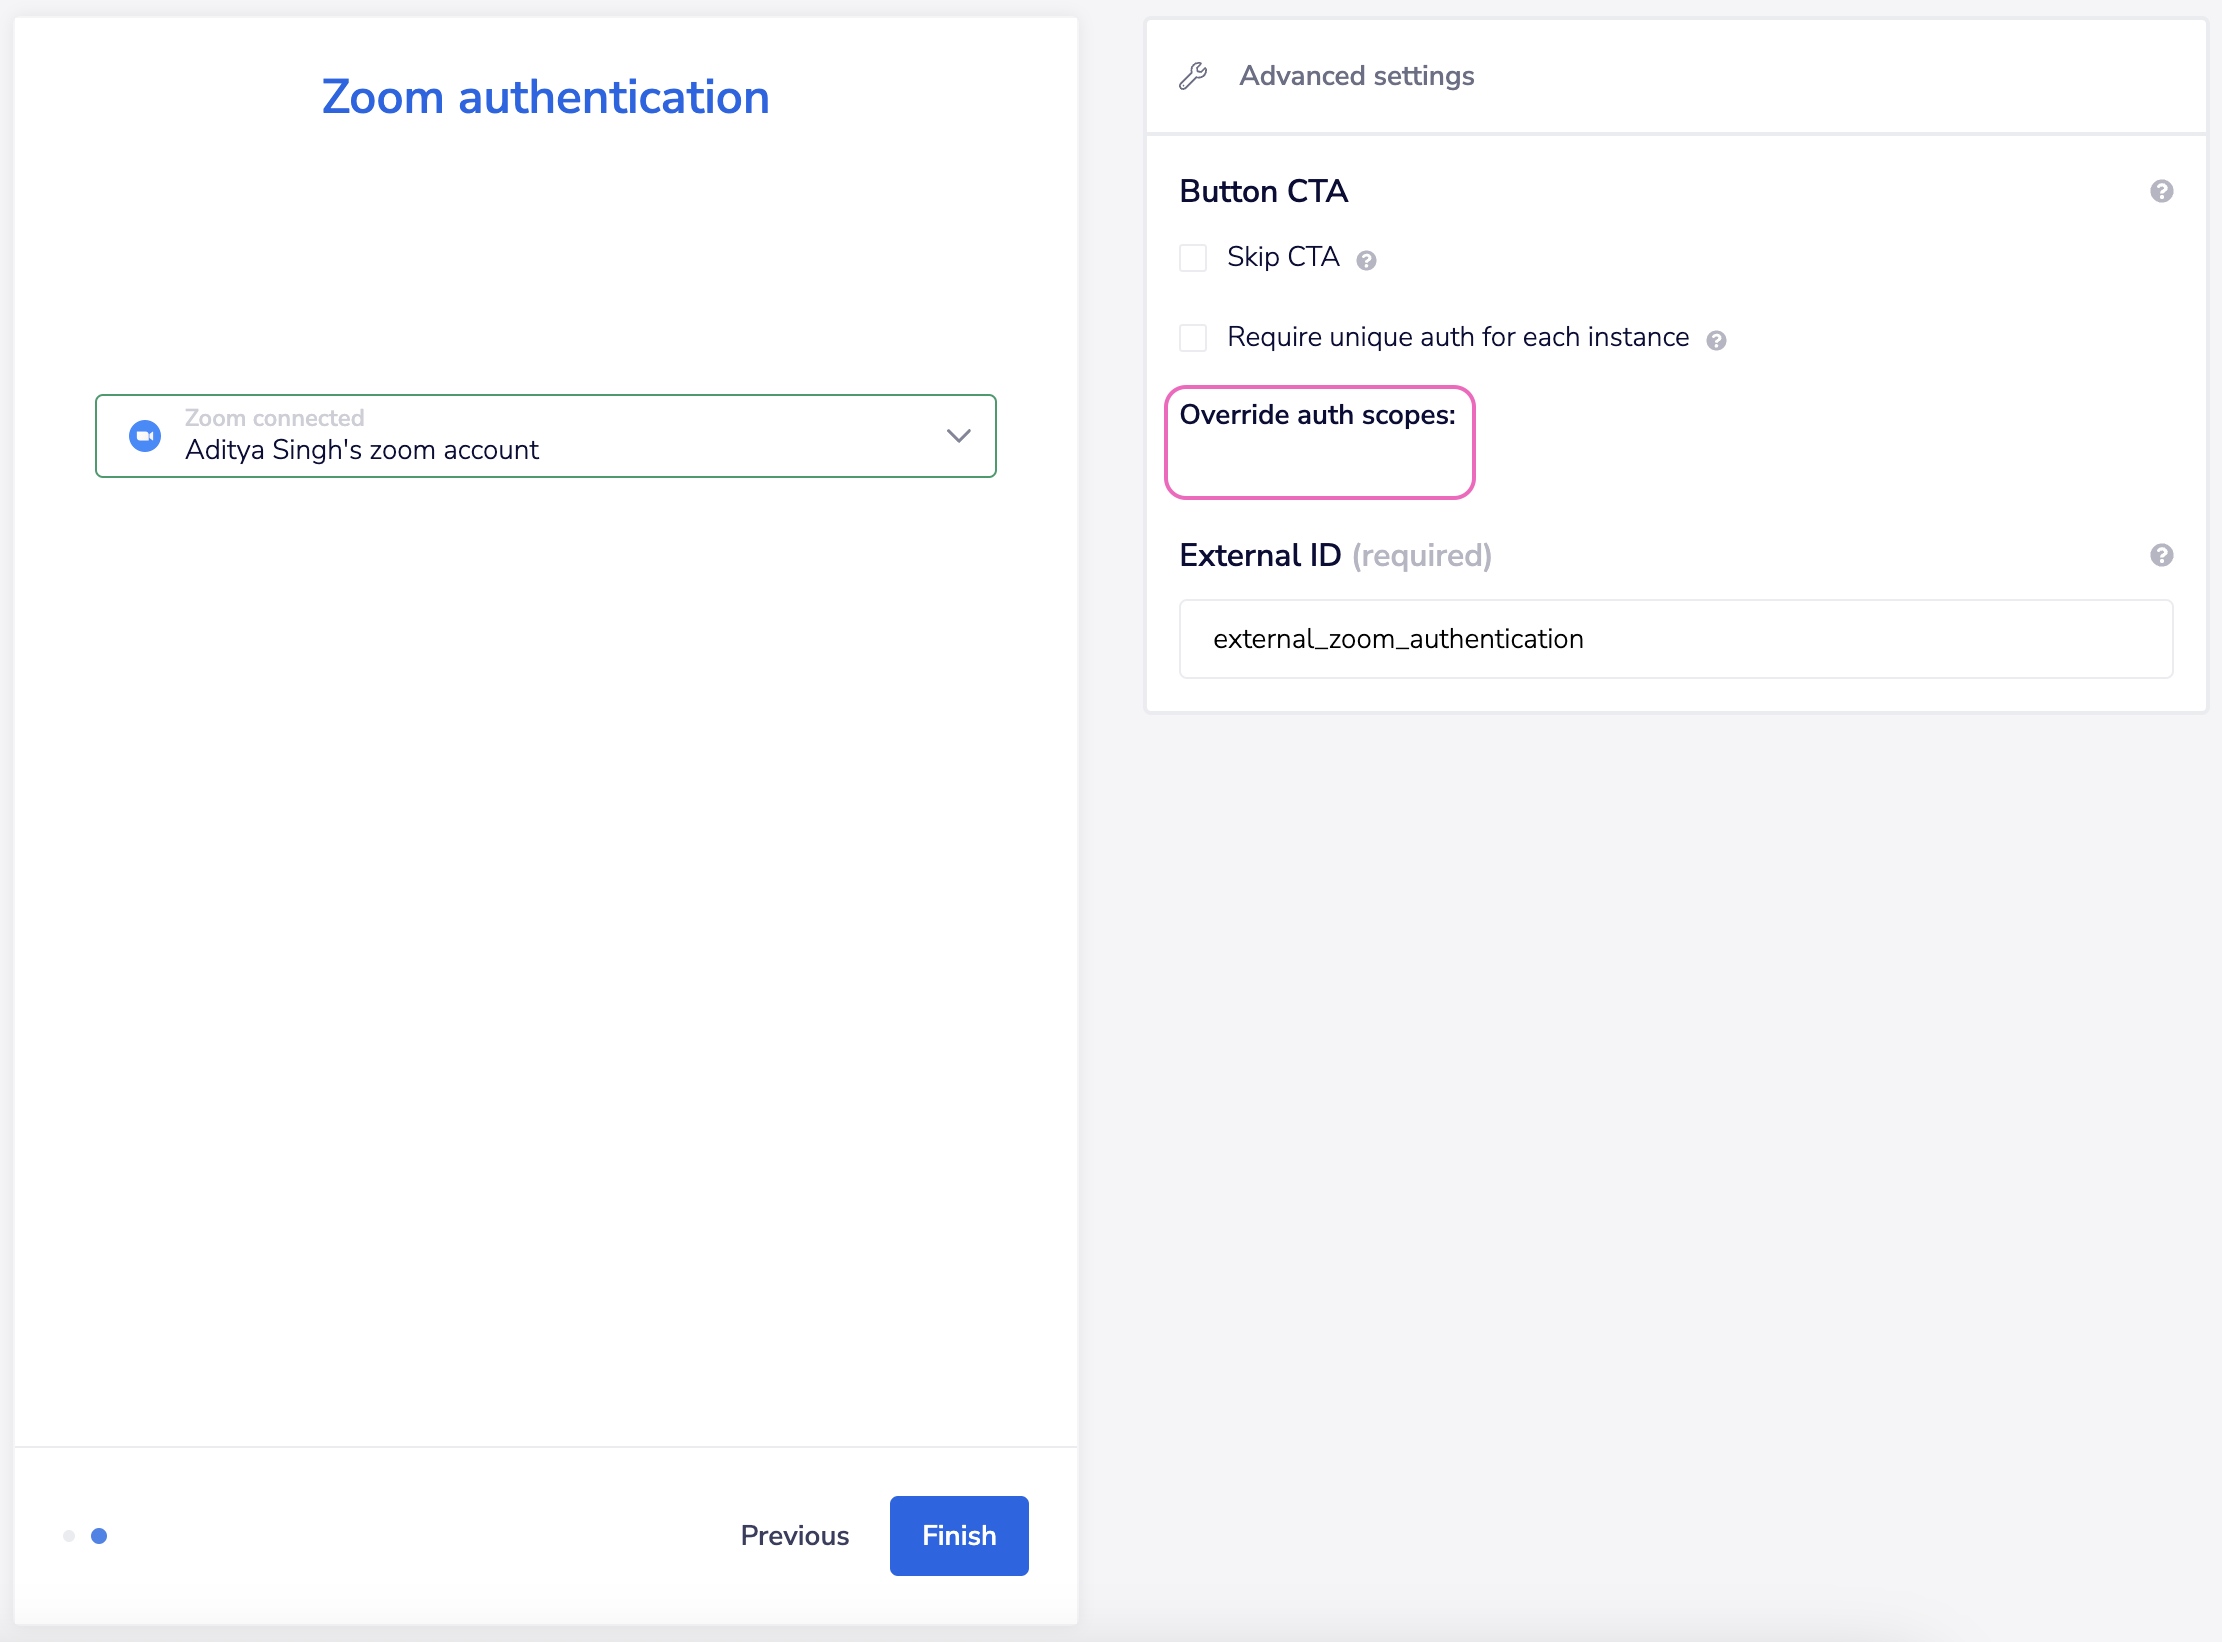Click help icon beside Require unique auth option
The image size is (2222, 1642).
tap(1718, 340)
